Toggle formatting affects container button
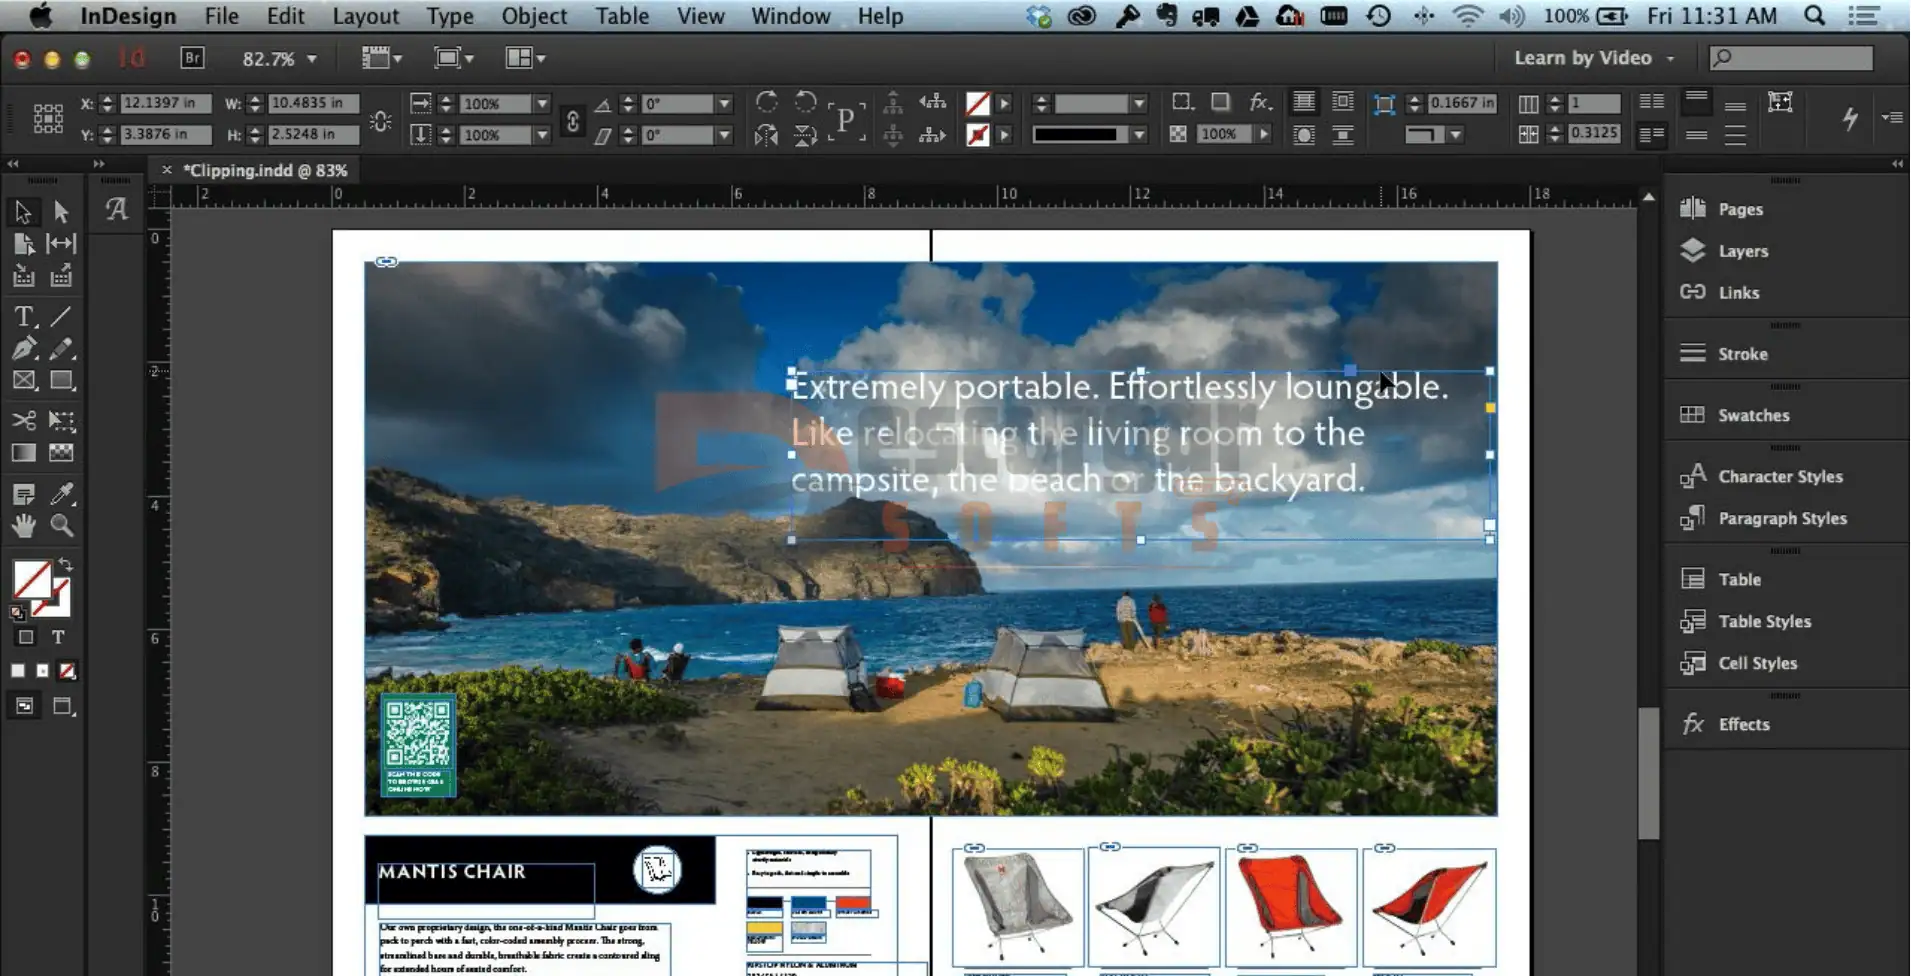The image size is (1911, 976). pos(26,637)
